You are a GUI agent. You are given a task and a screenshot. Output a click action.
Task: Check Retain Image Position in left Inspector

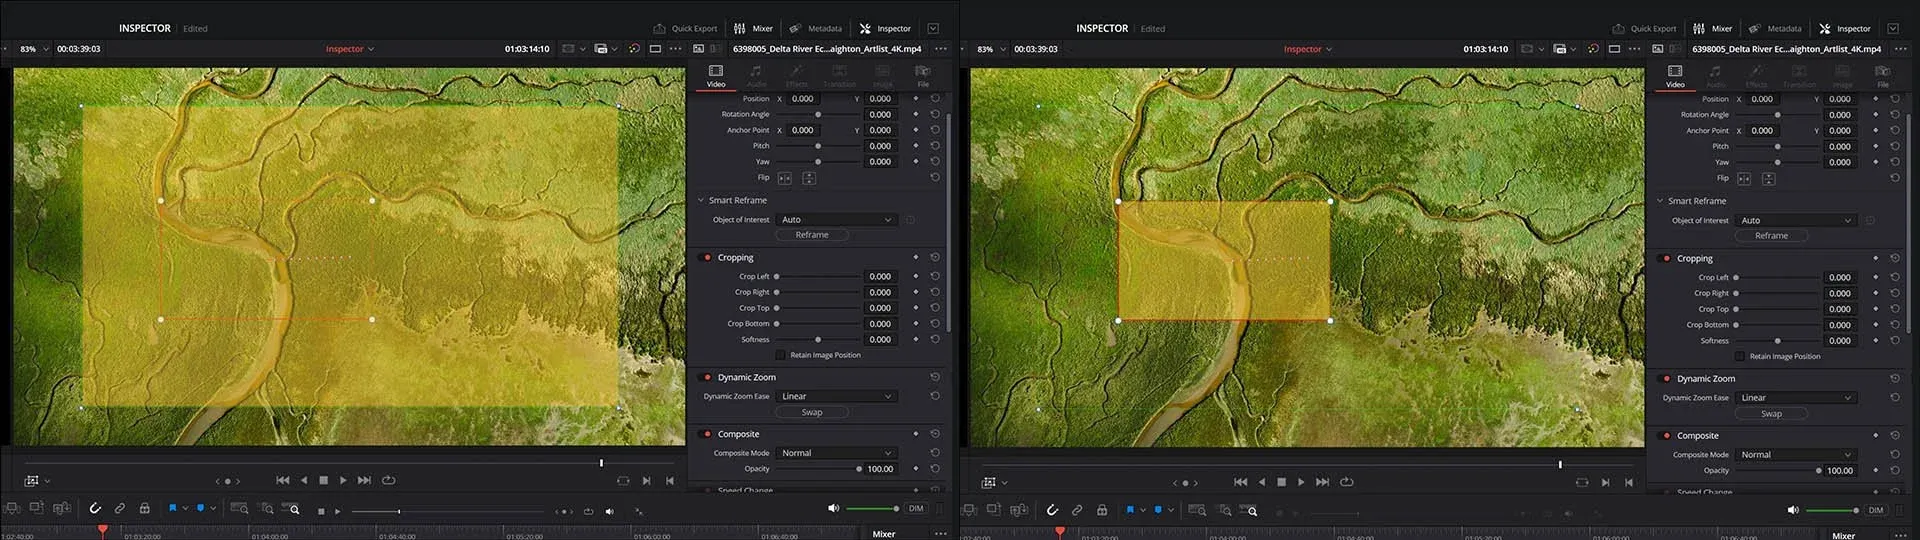(x=781, y=355)
